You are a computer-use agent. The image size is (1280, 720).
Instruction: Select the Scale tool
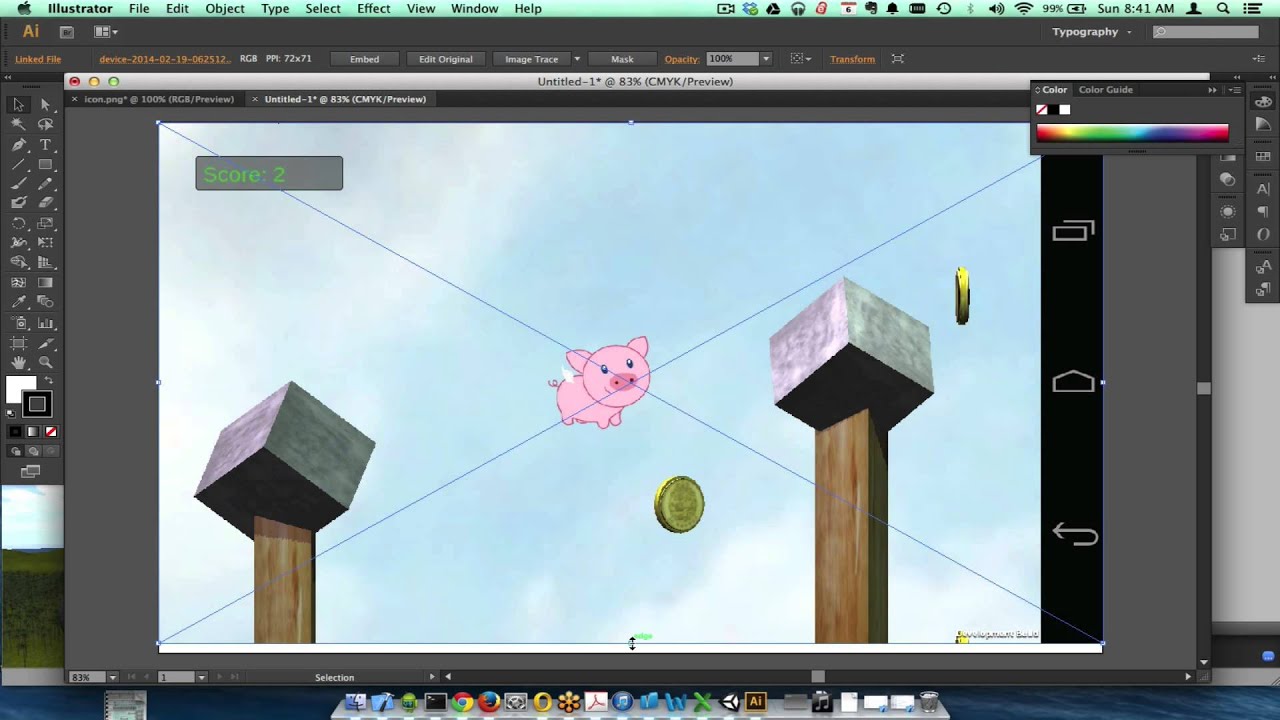point(45,223)
